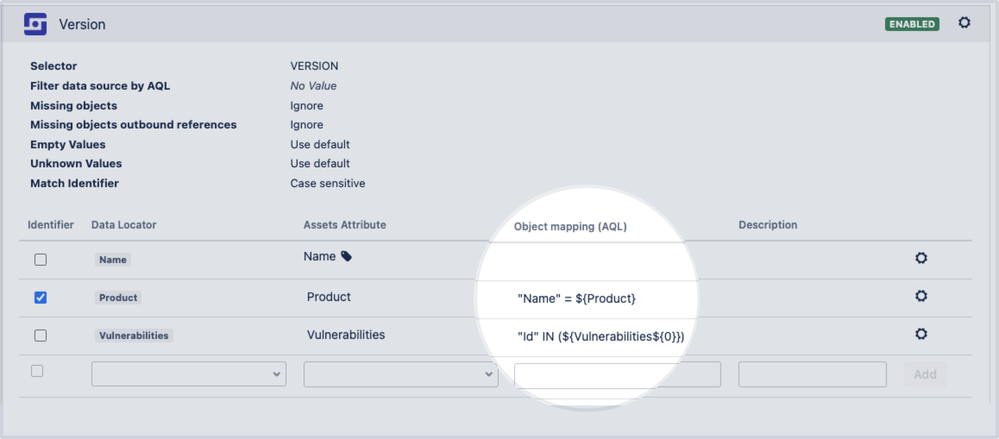Click the Version title text

click(82, 24)
